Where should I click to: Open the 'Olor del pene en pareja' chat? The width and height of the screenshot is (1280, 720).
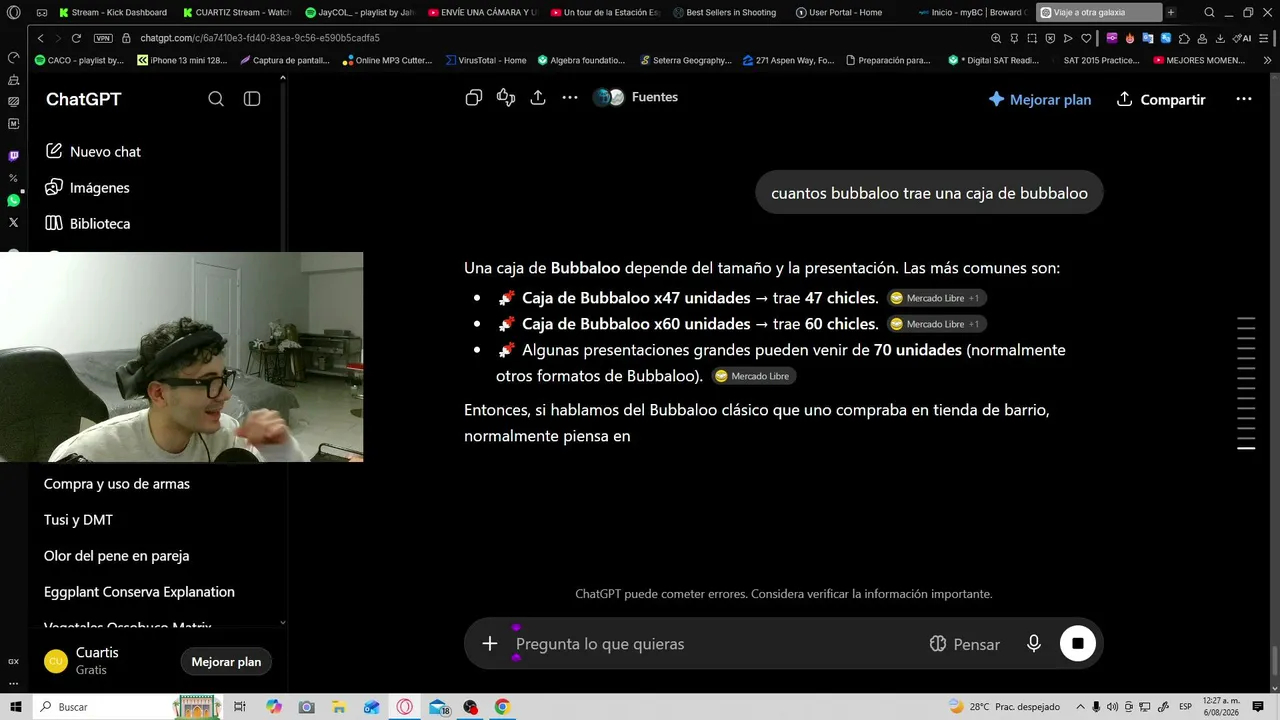pos(116,556)
